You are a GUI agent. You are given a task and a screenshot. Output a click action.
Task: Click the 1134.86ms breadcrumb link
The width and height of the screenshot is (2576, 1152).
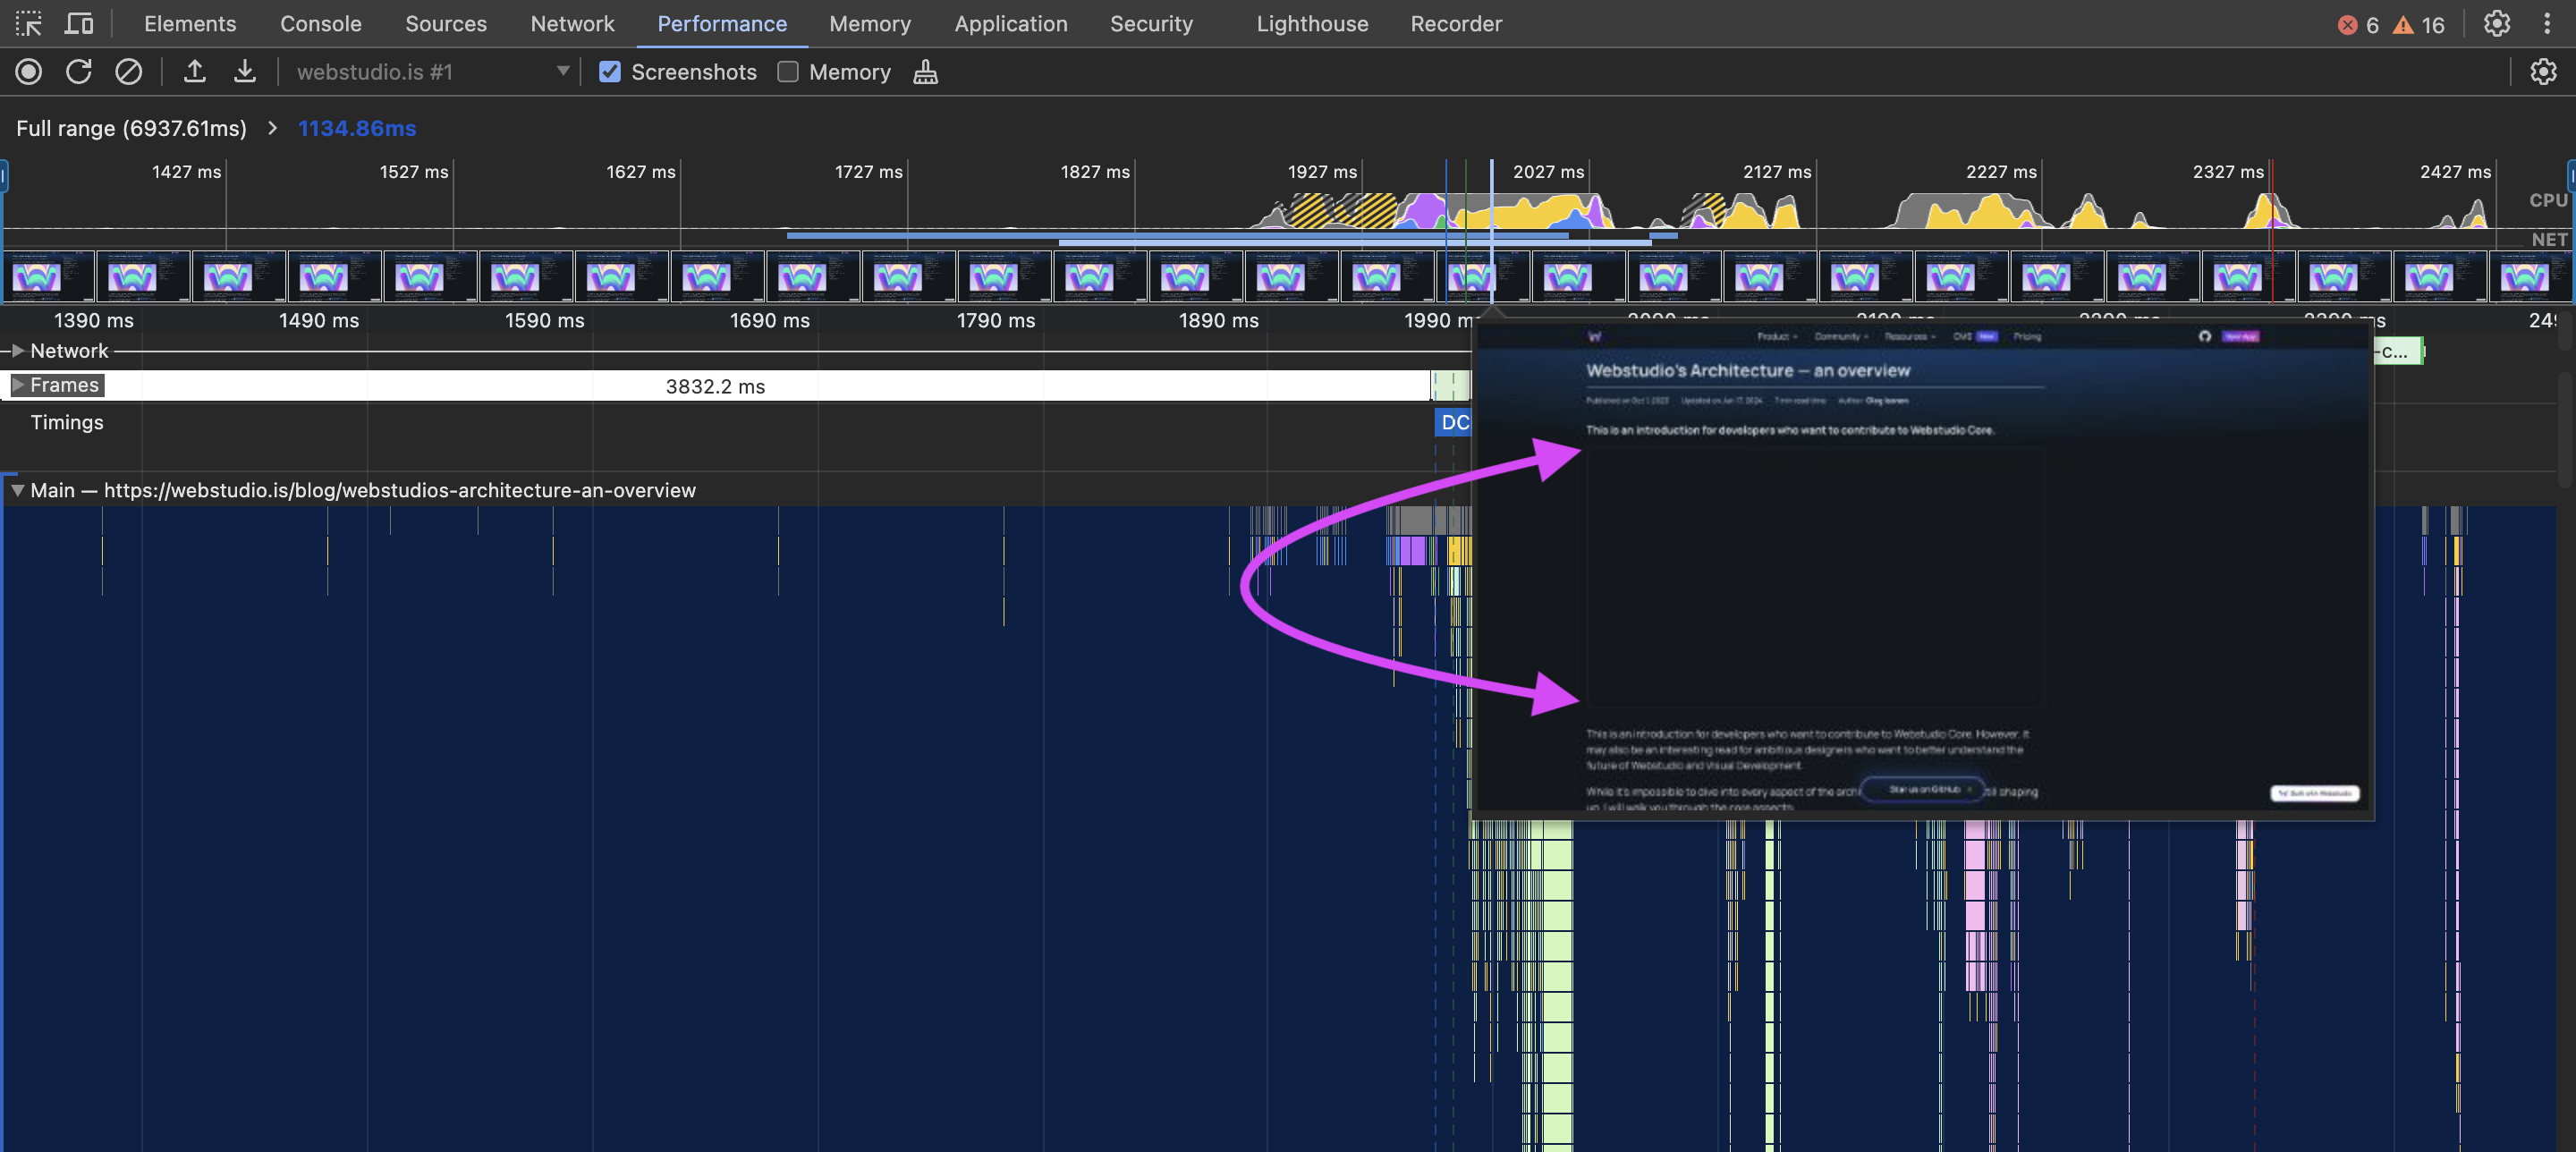(x=356, y=128)
